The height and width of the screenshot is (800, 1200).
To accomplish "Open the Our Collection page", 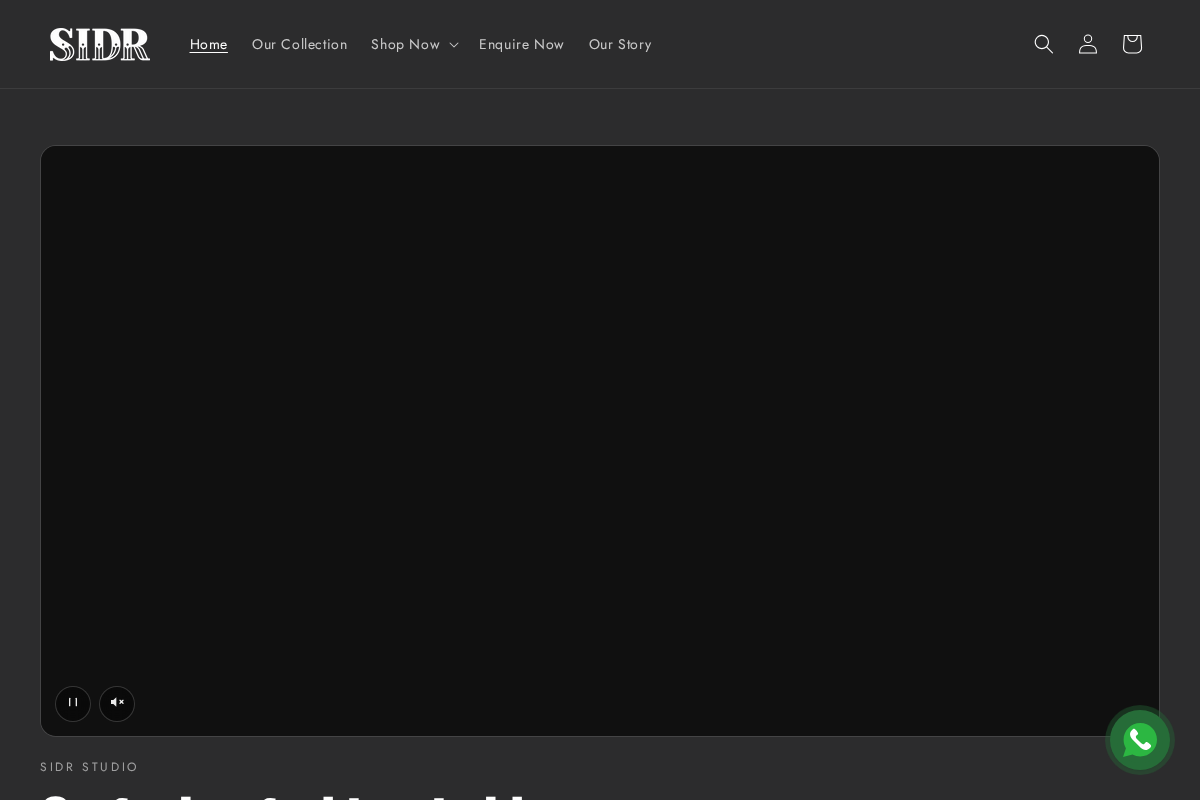I will (x=299, y=44).
